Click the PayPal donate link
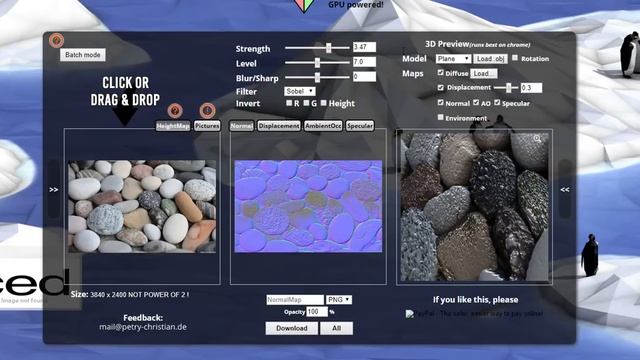This screenshot has height=360, width=640. point(474,313)
